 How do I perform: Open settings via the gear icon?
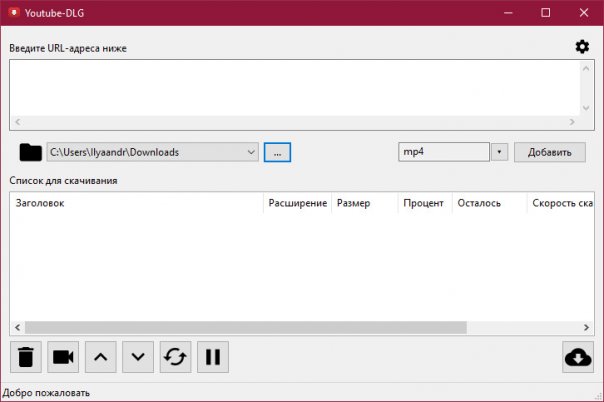582,47
